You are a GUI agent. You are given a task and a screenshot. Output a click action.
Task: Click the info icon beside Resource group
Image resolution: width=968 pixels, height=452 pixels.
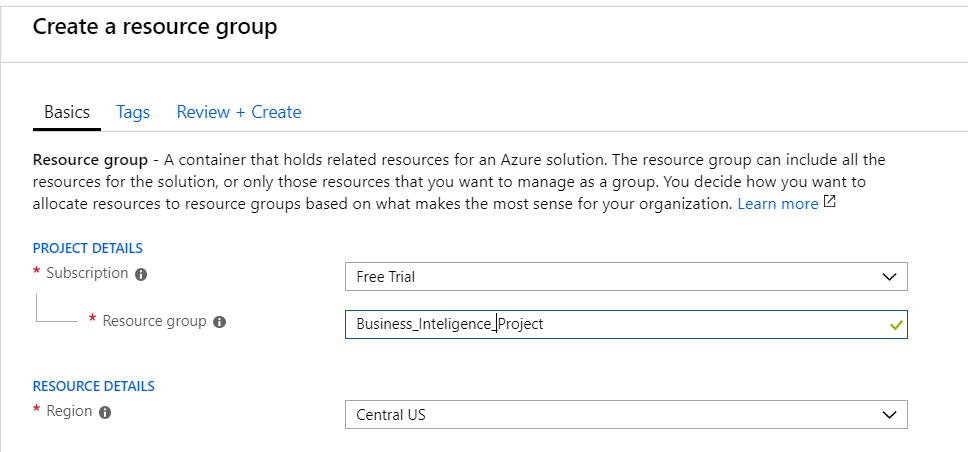click(x=220, y=322)
